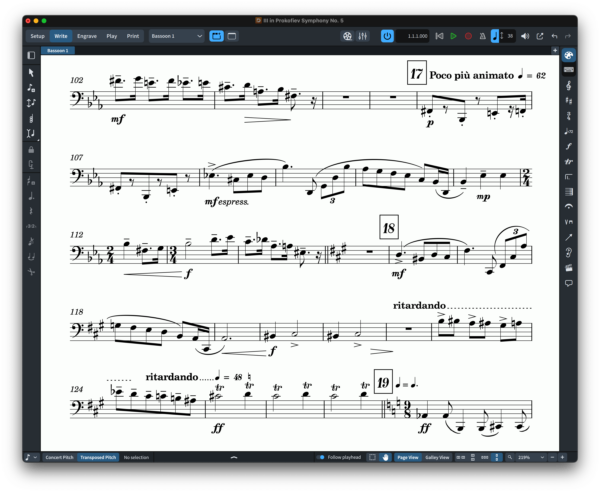Click the redo arrow
600x492 pixels.
[568, 36]
